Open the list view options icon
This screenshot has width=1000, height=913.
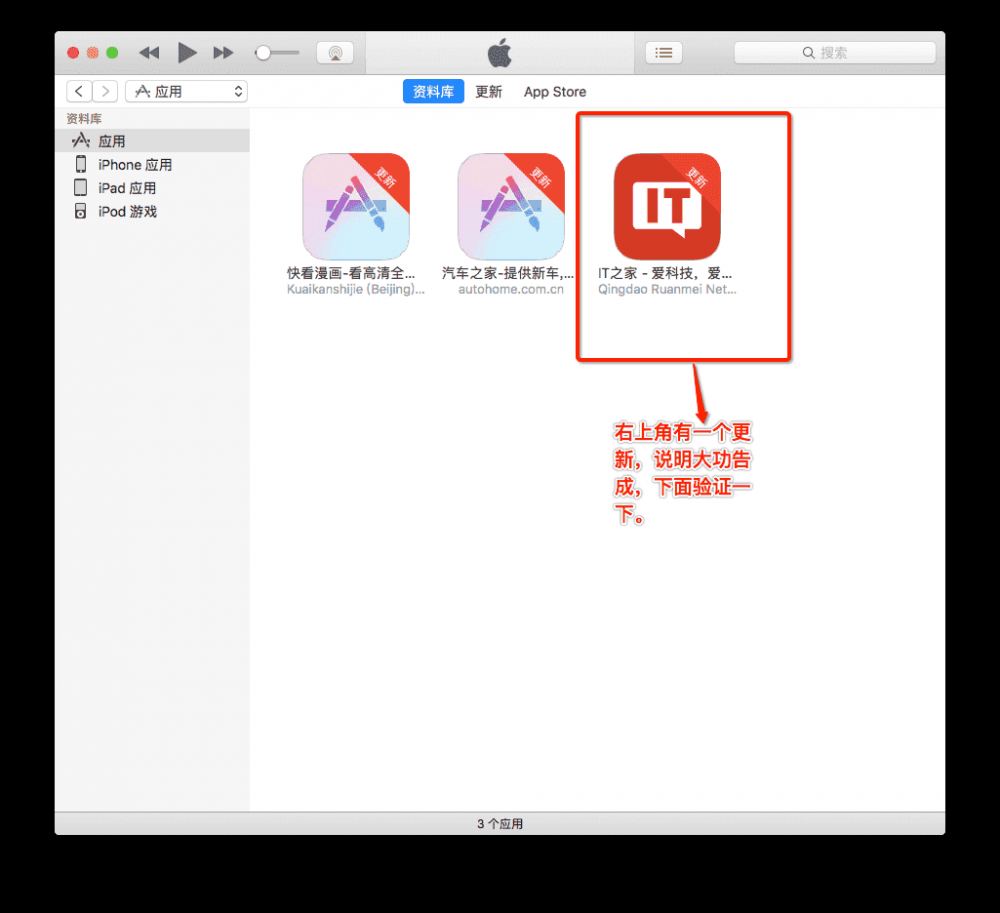(x=664, y=52)
